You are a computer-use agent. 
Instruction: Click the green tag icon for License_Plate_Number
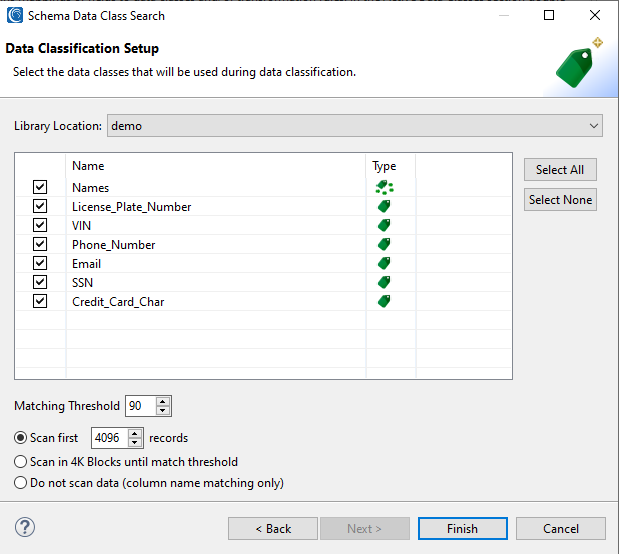pos(384,206)
